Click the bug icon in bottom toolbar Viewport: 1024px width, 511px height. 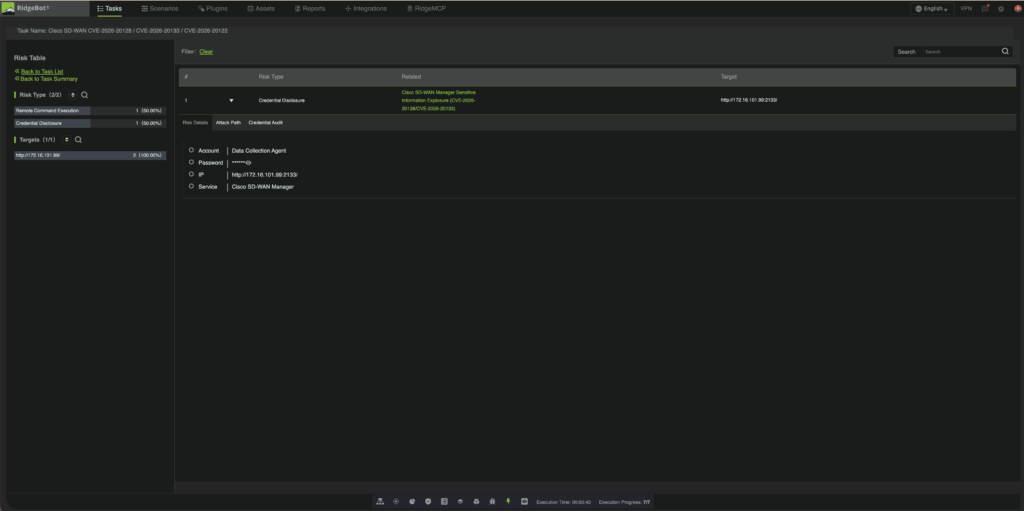(492, 501)
